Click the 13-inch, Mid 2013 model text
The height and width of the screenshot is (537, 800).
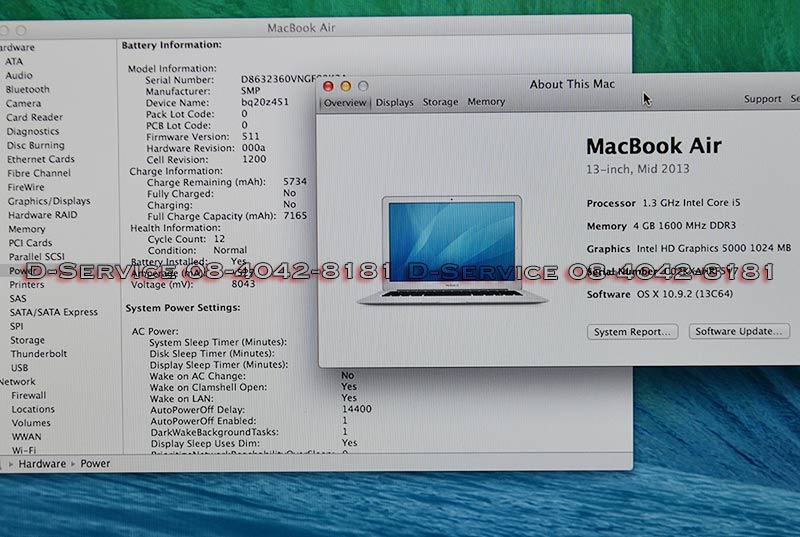pos(638,169)
